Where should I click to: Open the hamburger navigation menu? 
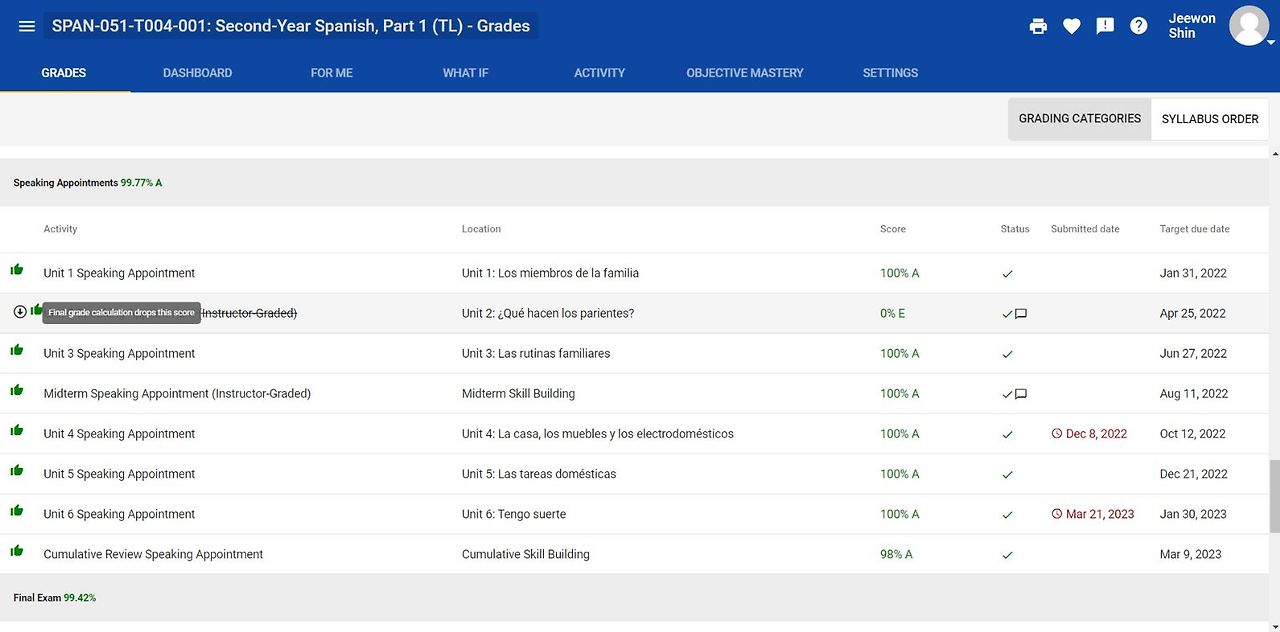coord(27,26)
